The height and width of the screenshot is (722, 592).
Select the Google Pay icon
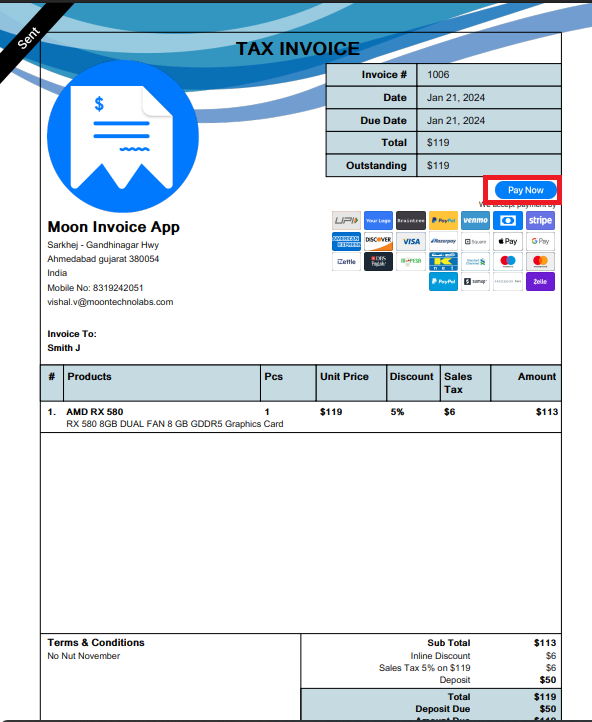(x=540, y=241)
